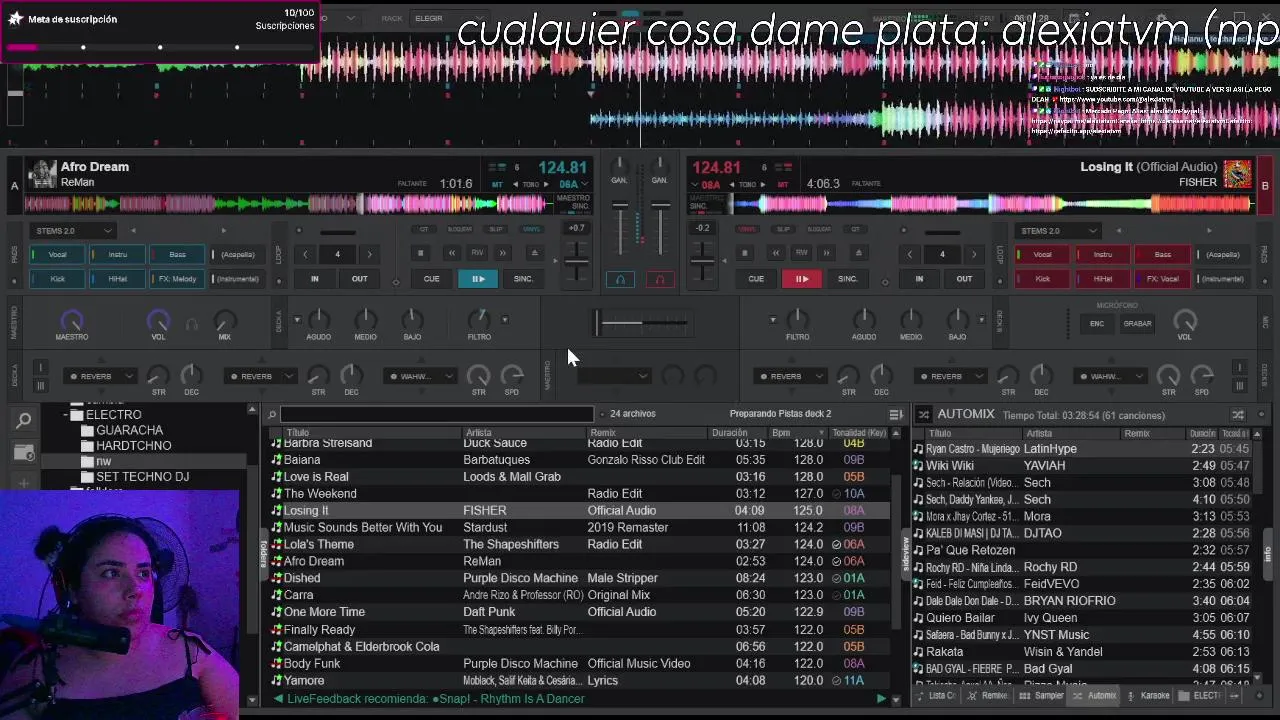The height and width of the screenshot is (720, 1280).
Task: Click the fast-forward arrows on deck A
Action: pos(503,253)
